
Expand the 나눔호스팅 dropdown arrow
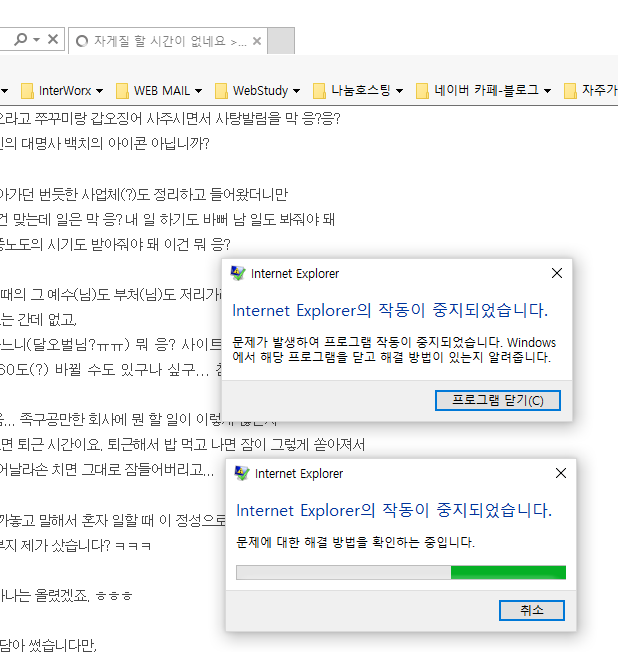pyautogui.click(x=399, y=91)
